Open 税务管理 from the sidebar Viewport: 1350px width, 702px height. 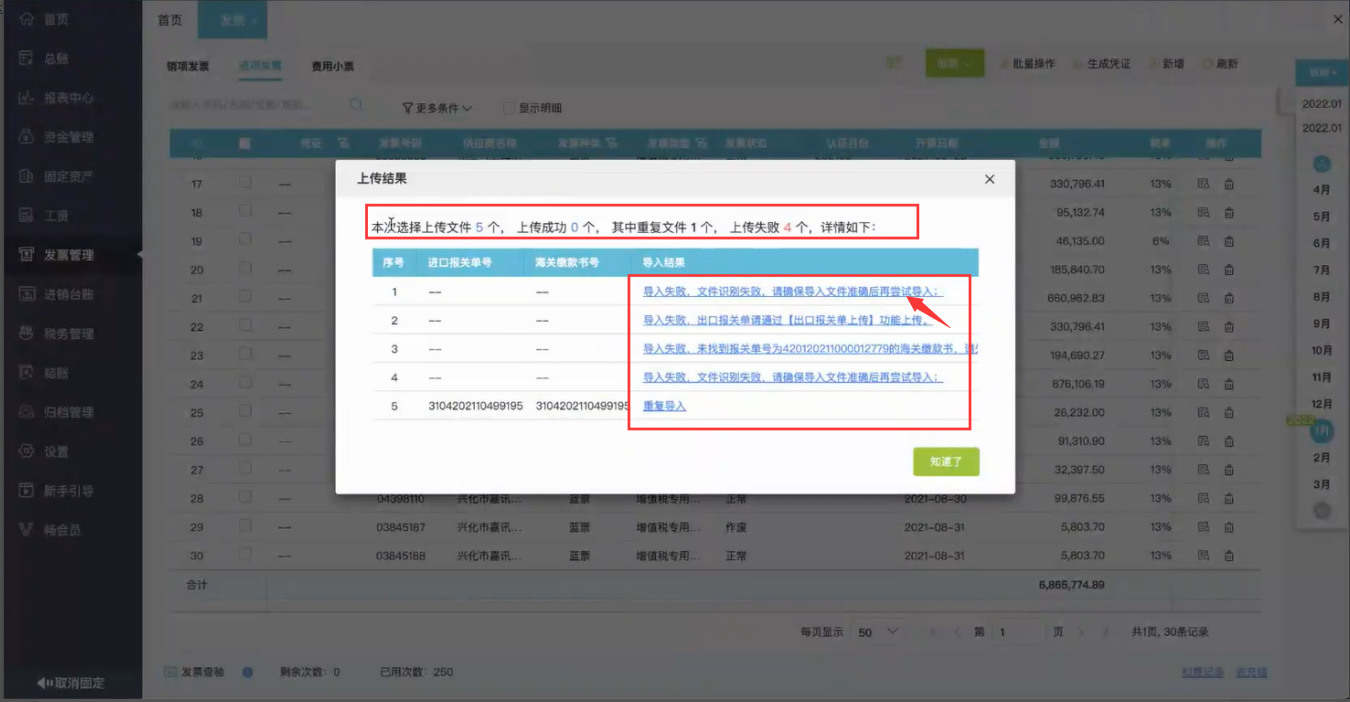[x=68, y=333]
